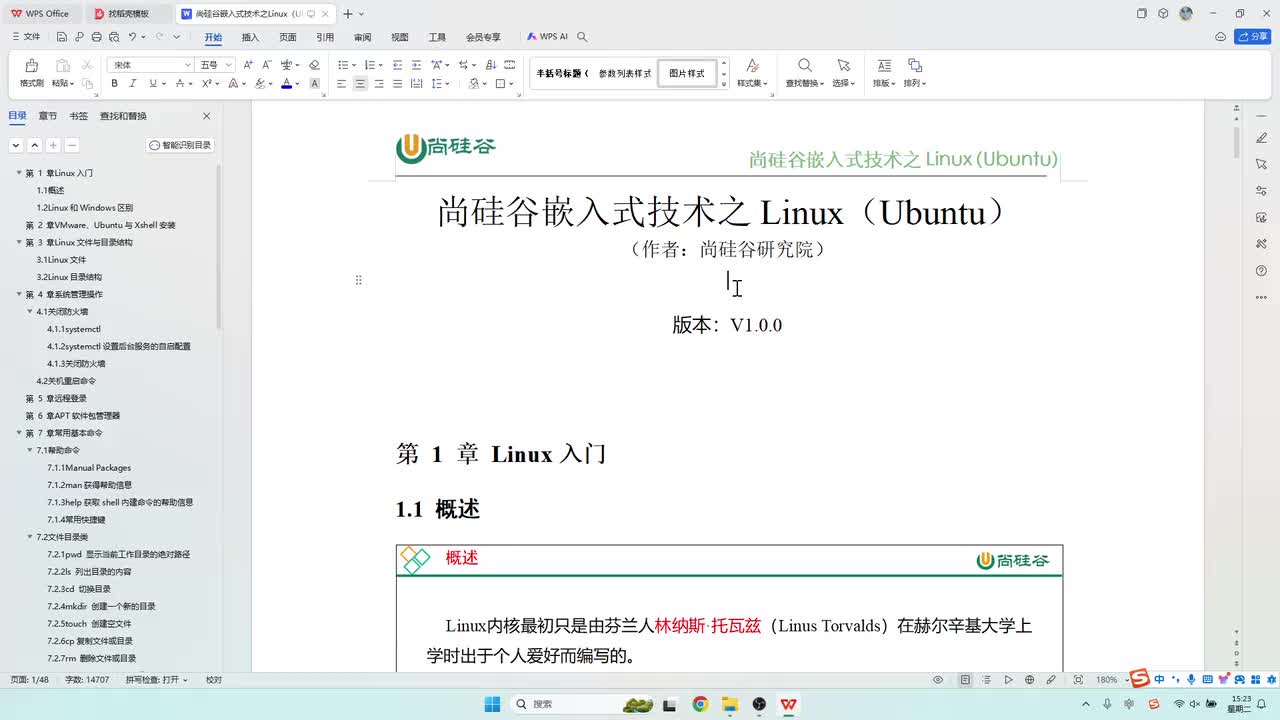This screenshot has width=1280, height=720.
Task: Click the align right icon
Action: click(378, 84)
